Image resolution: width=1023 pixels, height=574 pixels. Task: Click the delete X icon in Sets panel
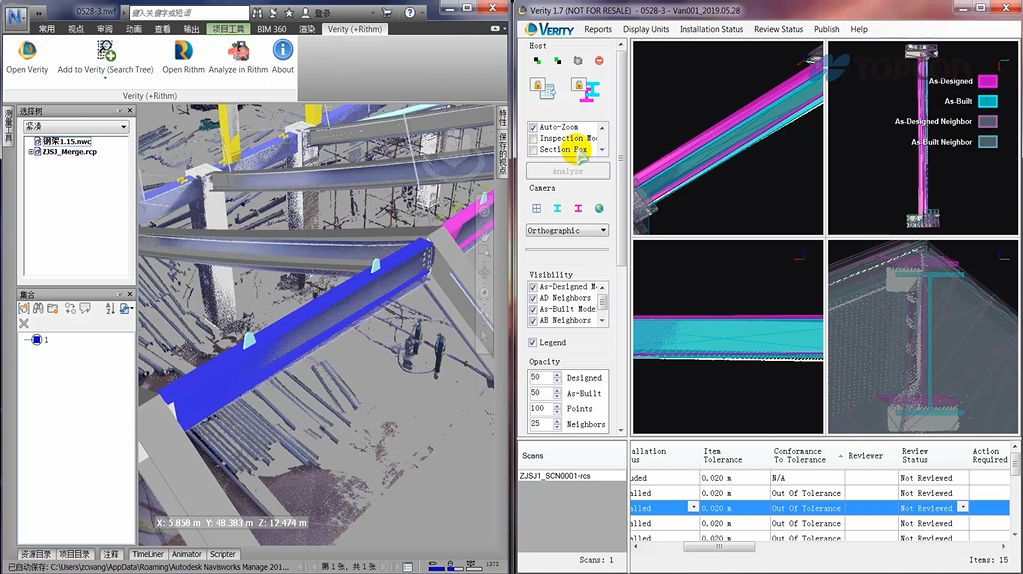coord(24,324)
